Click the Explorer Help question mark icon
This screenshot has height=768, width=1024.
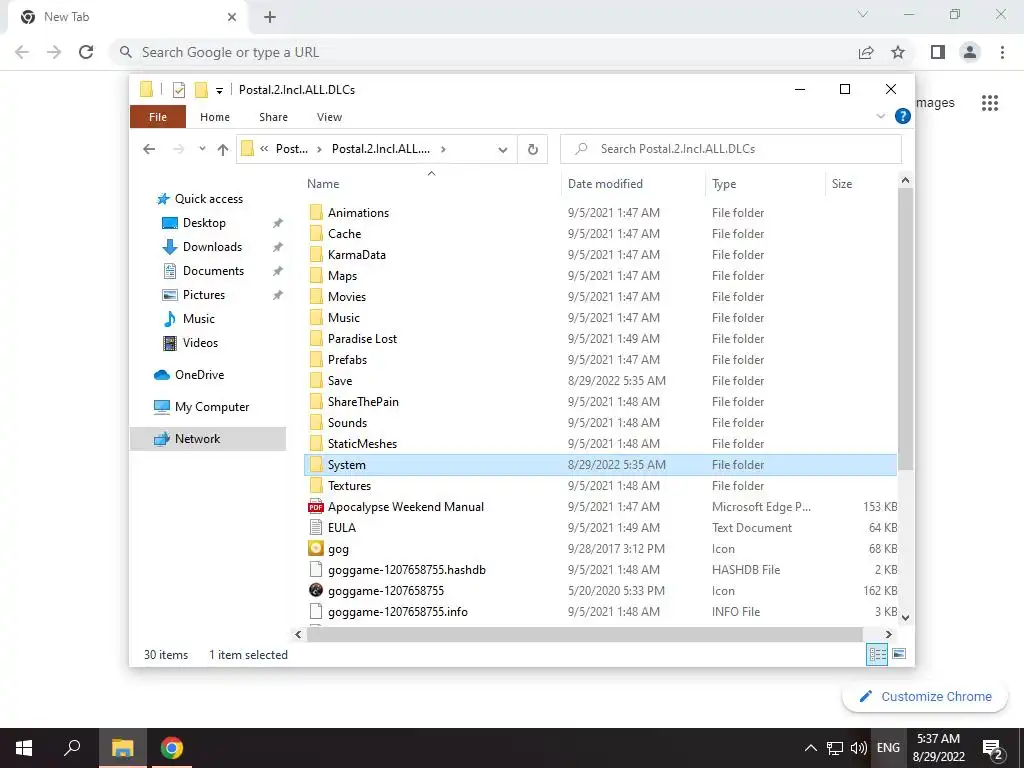(x=903, y=116)
